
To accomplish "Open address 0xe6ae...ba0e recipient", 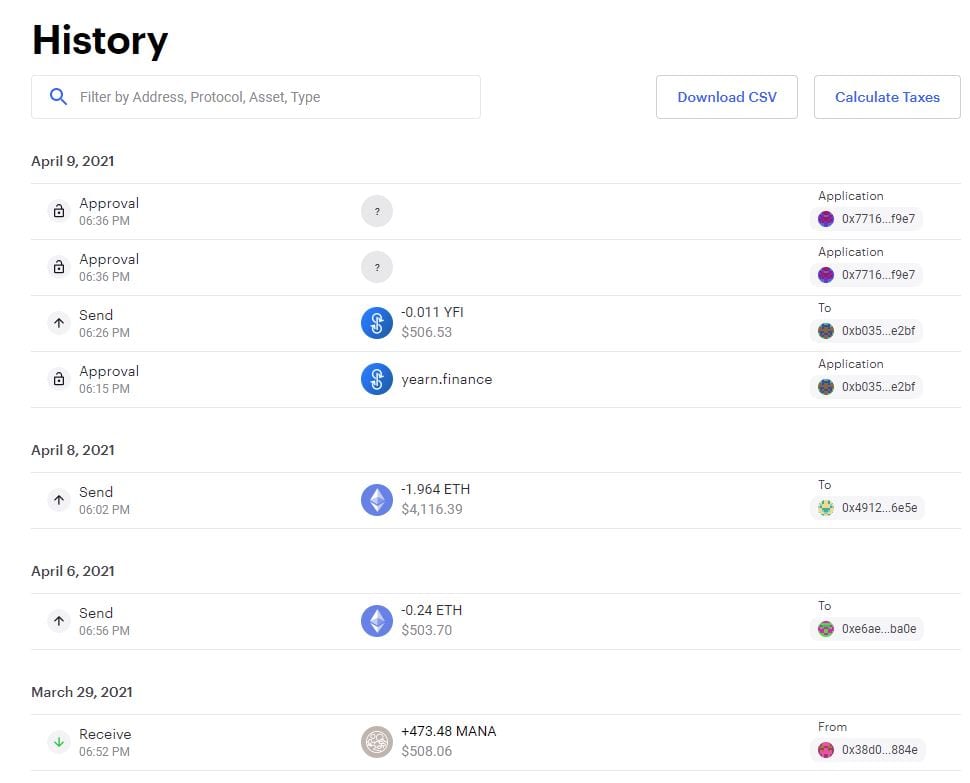I will [x=867, y=629].
